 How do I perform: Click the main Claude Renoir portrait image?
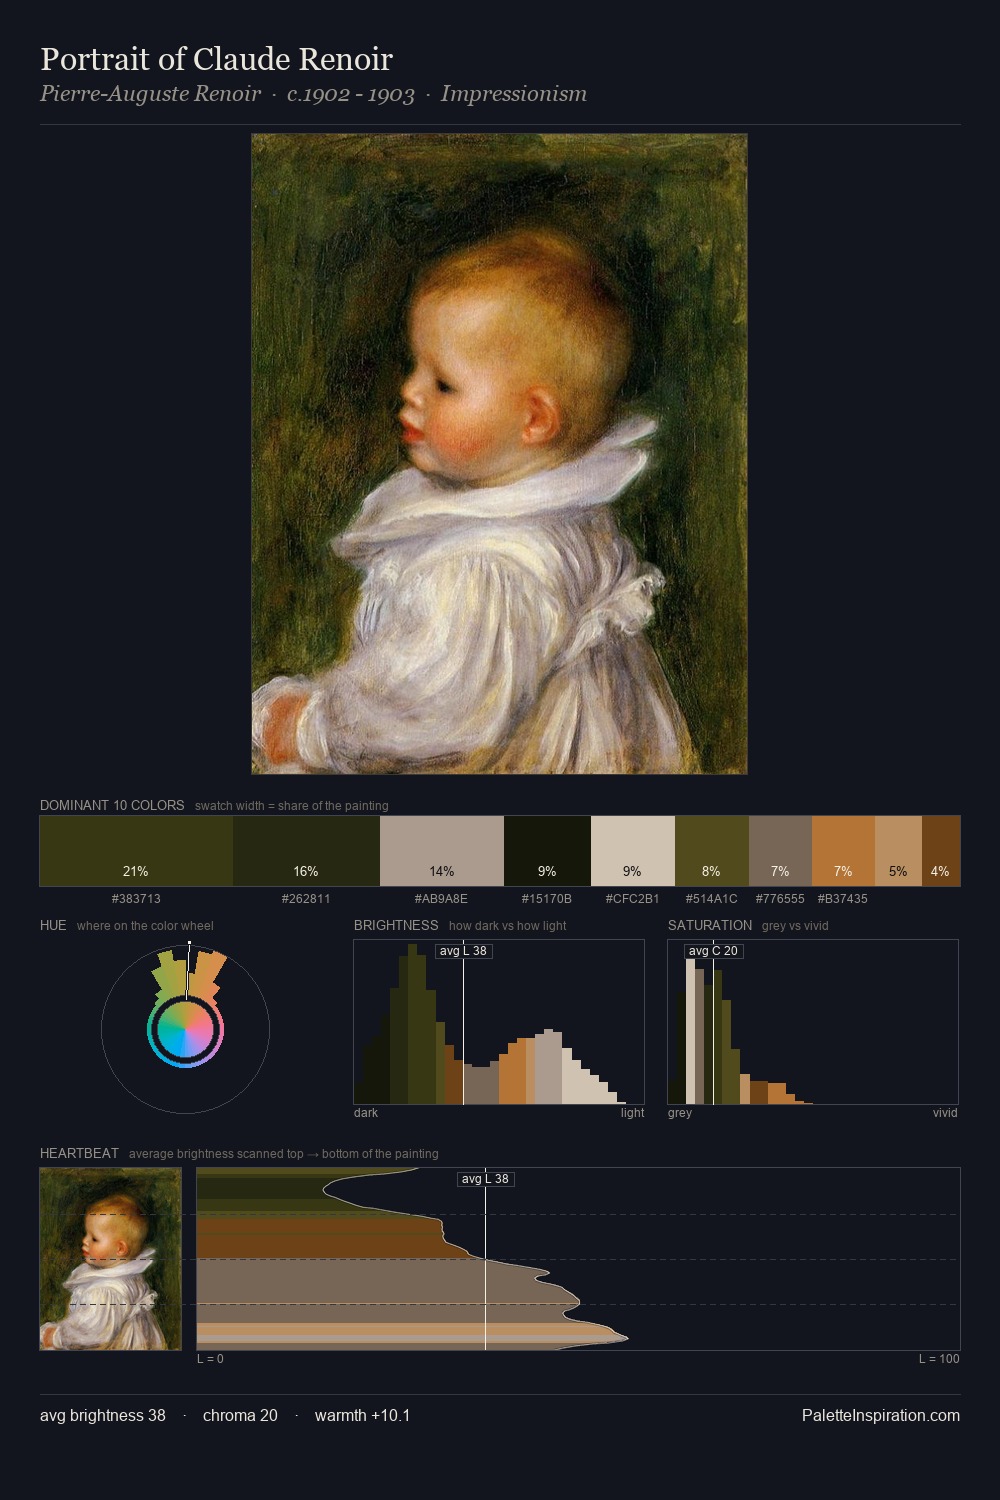click(x=499, y=454)
